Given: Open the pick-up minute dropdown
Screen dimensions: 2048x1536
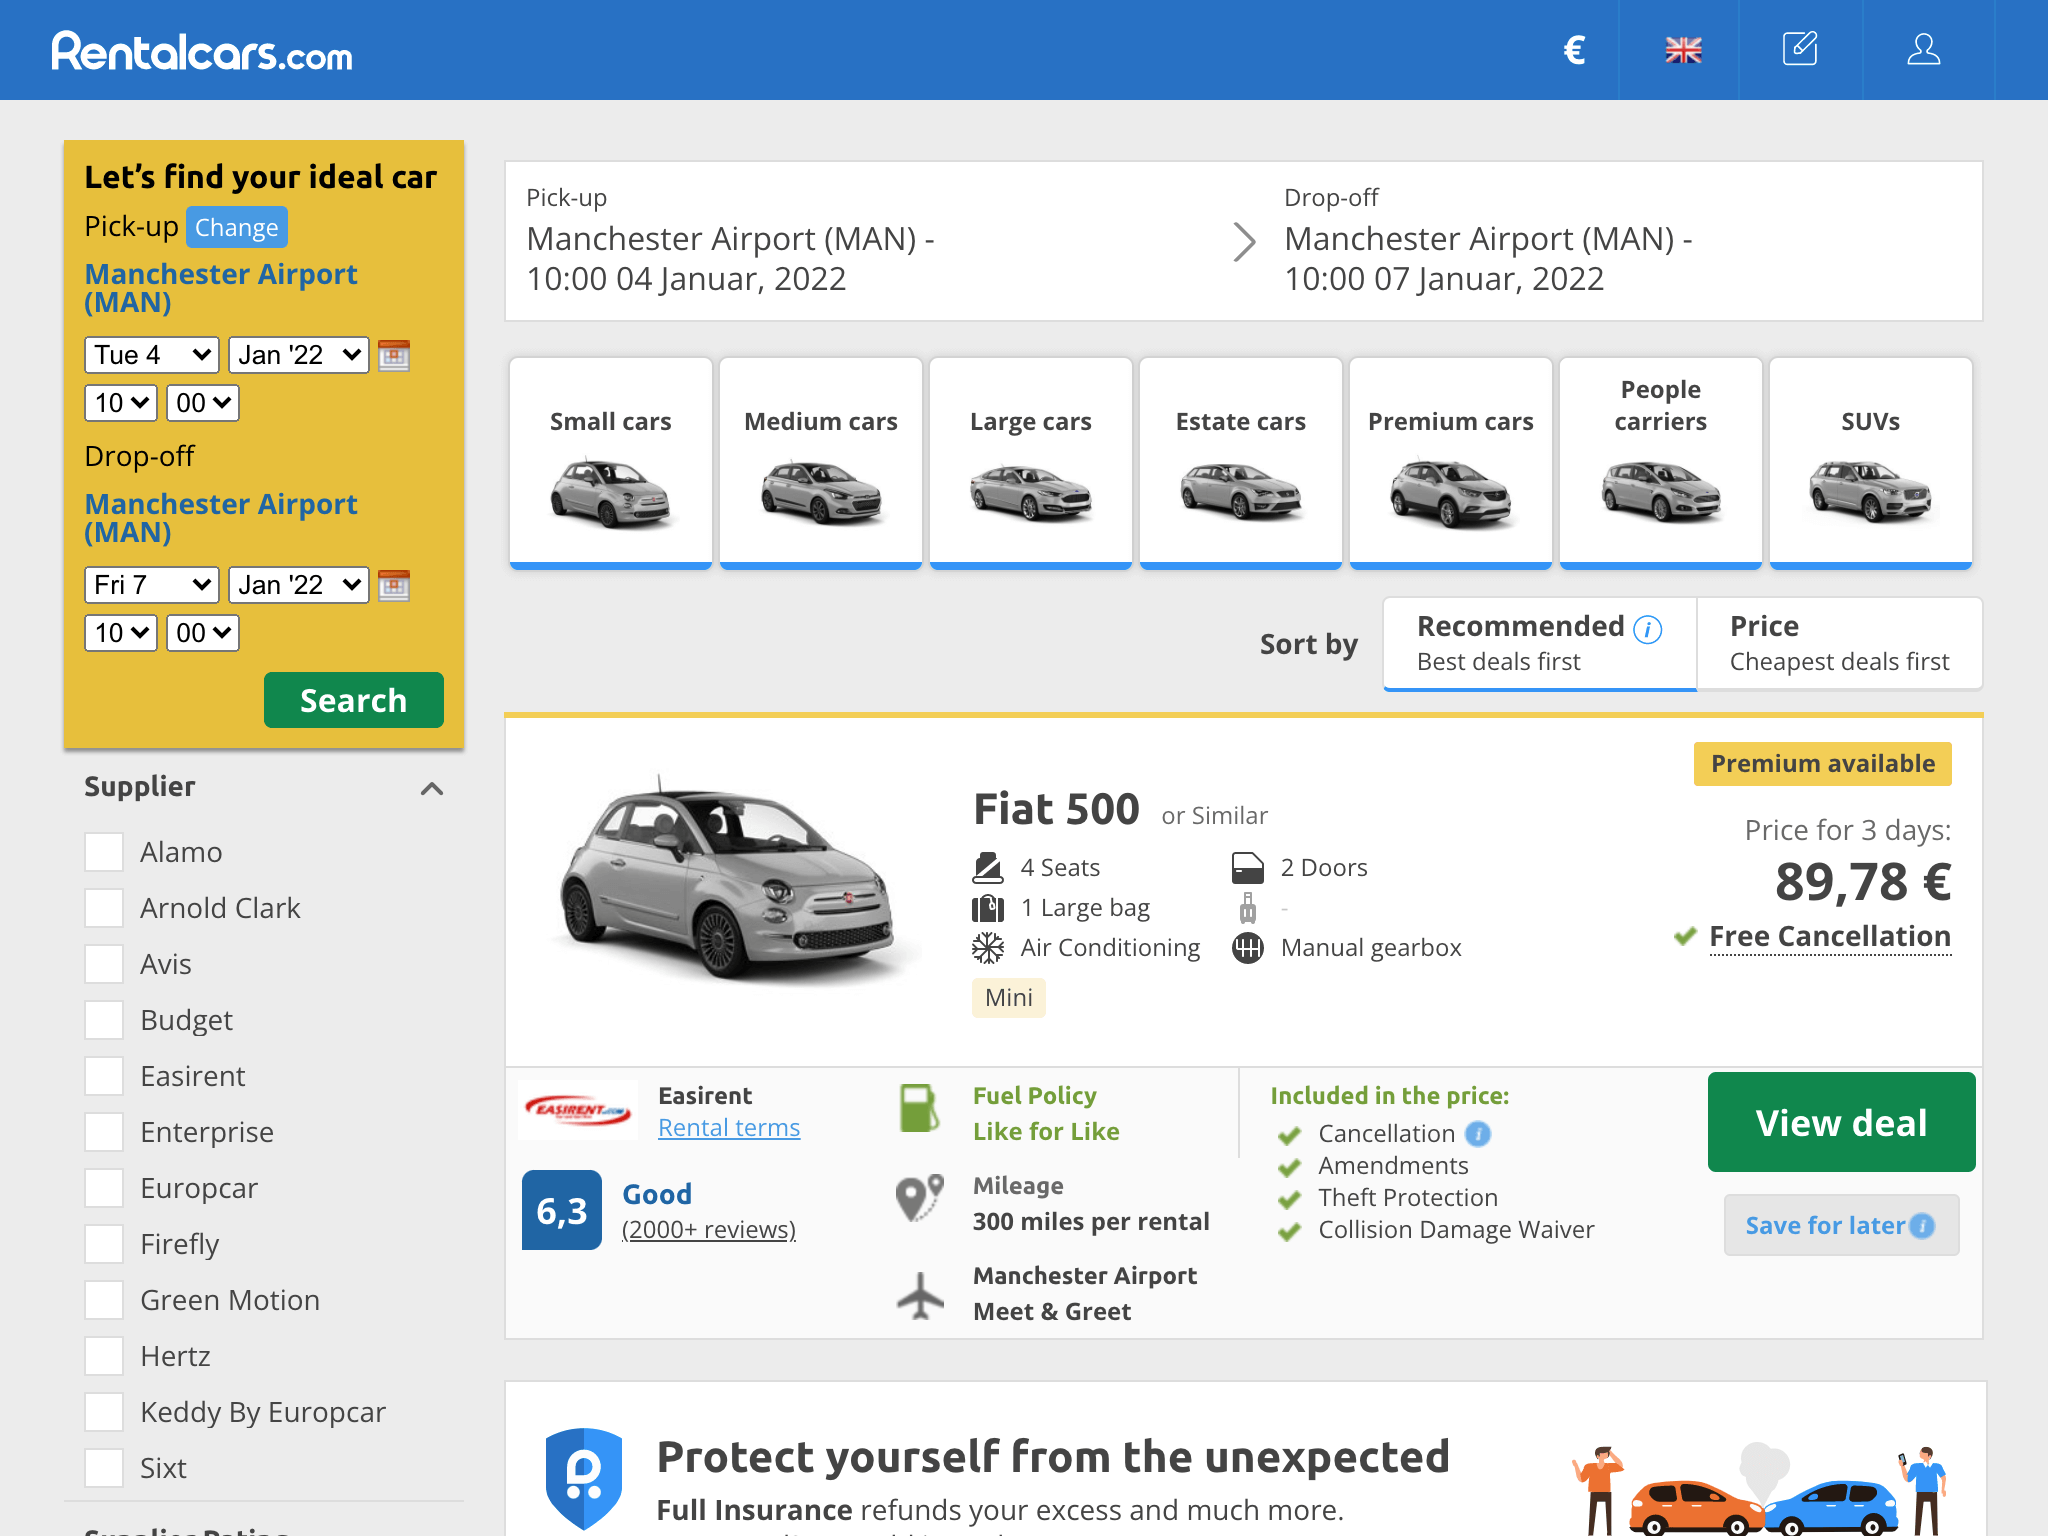Looking at the screenshot, I should coord(203,403).
